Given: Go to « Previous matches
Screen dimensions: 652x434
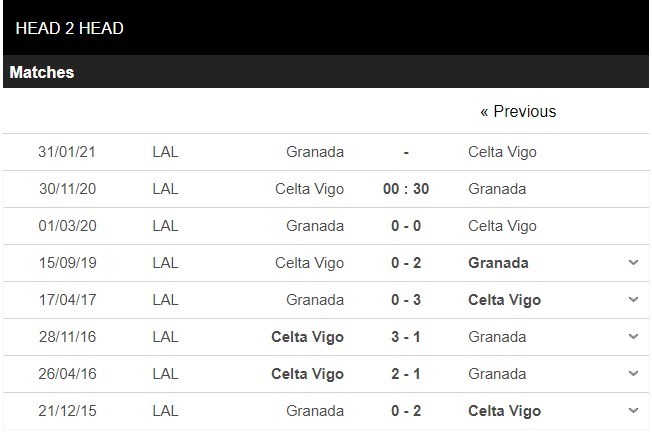Looking at the screenshot, I should coord(518,111).
